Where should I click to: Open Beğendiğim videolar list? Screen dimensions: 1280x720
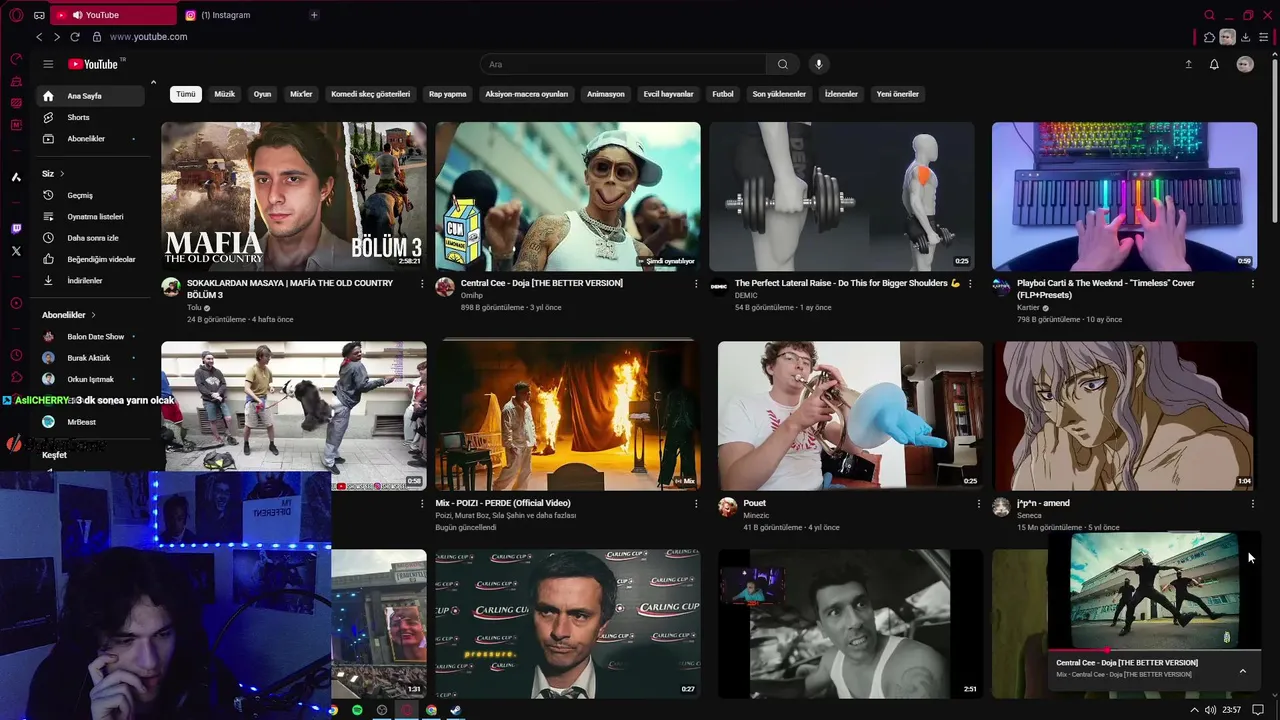tap(90, 259)
